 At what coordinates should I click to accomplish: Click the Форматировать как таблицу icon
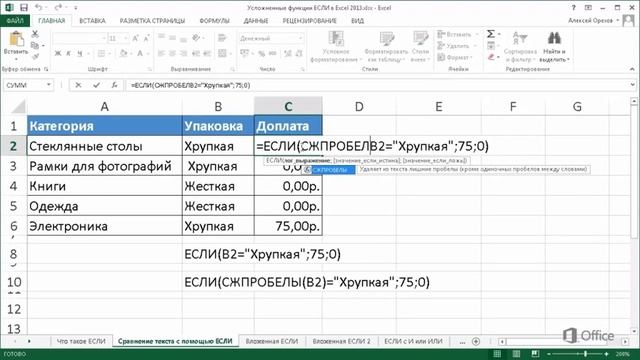[x=386, y=39]
